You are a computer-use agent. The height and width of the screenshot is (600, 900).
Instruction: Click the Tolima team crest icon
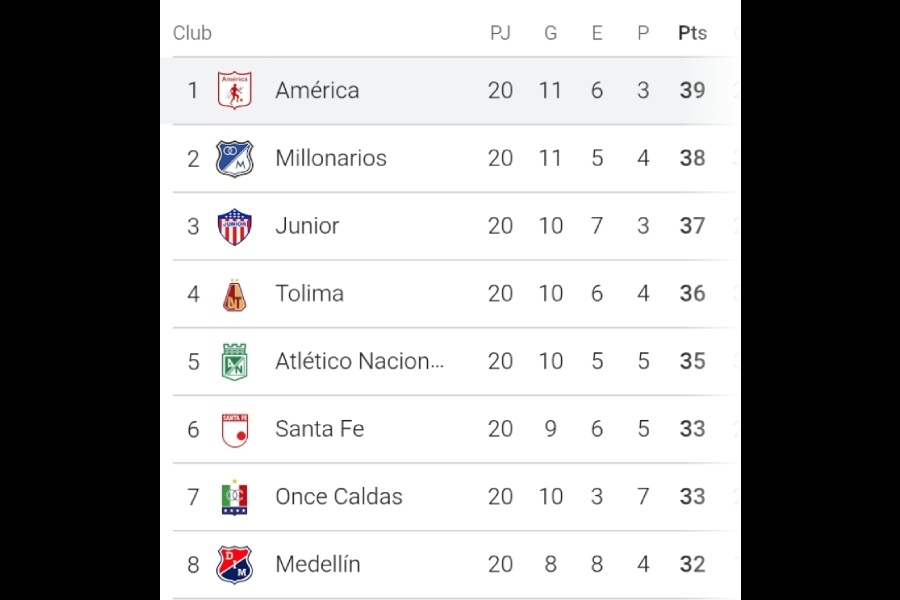(234, 295)
